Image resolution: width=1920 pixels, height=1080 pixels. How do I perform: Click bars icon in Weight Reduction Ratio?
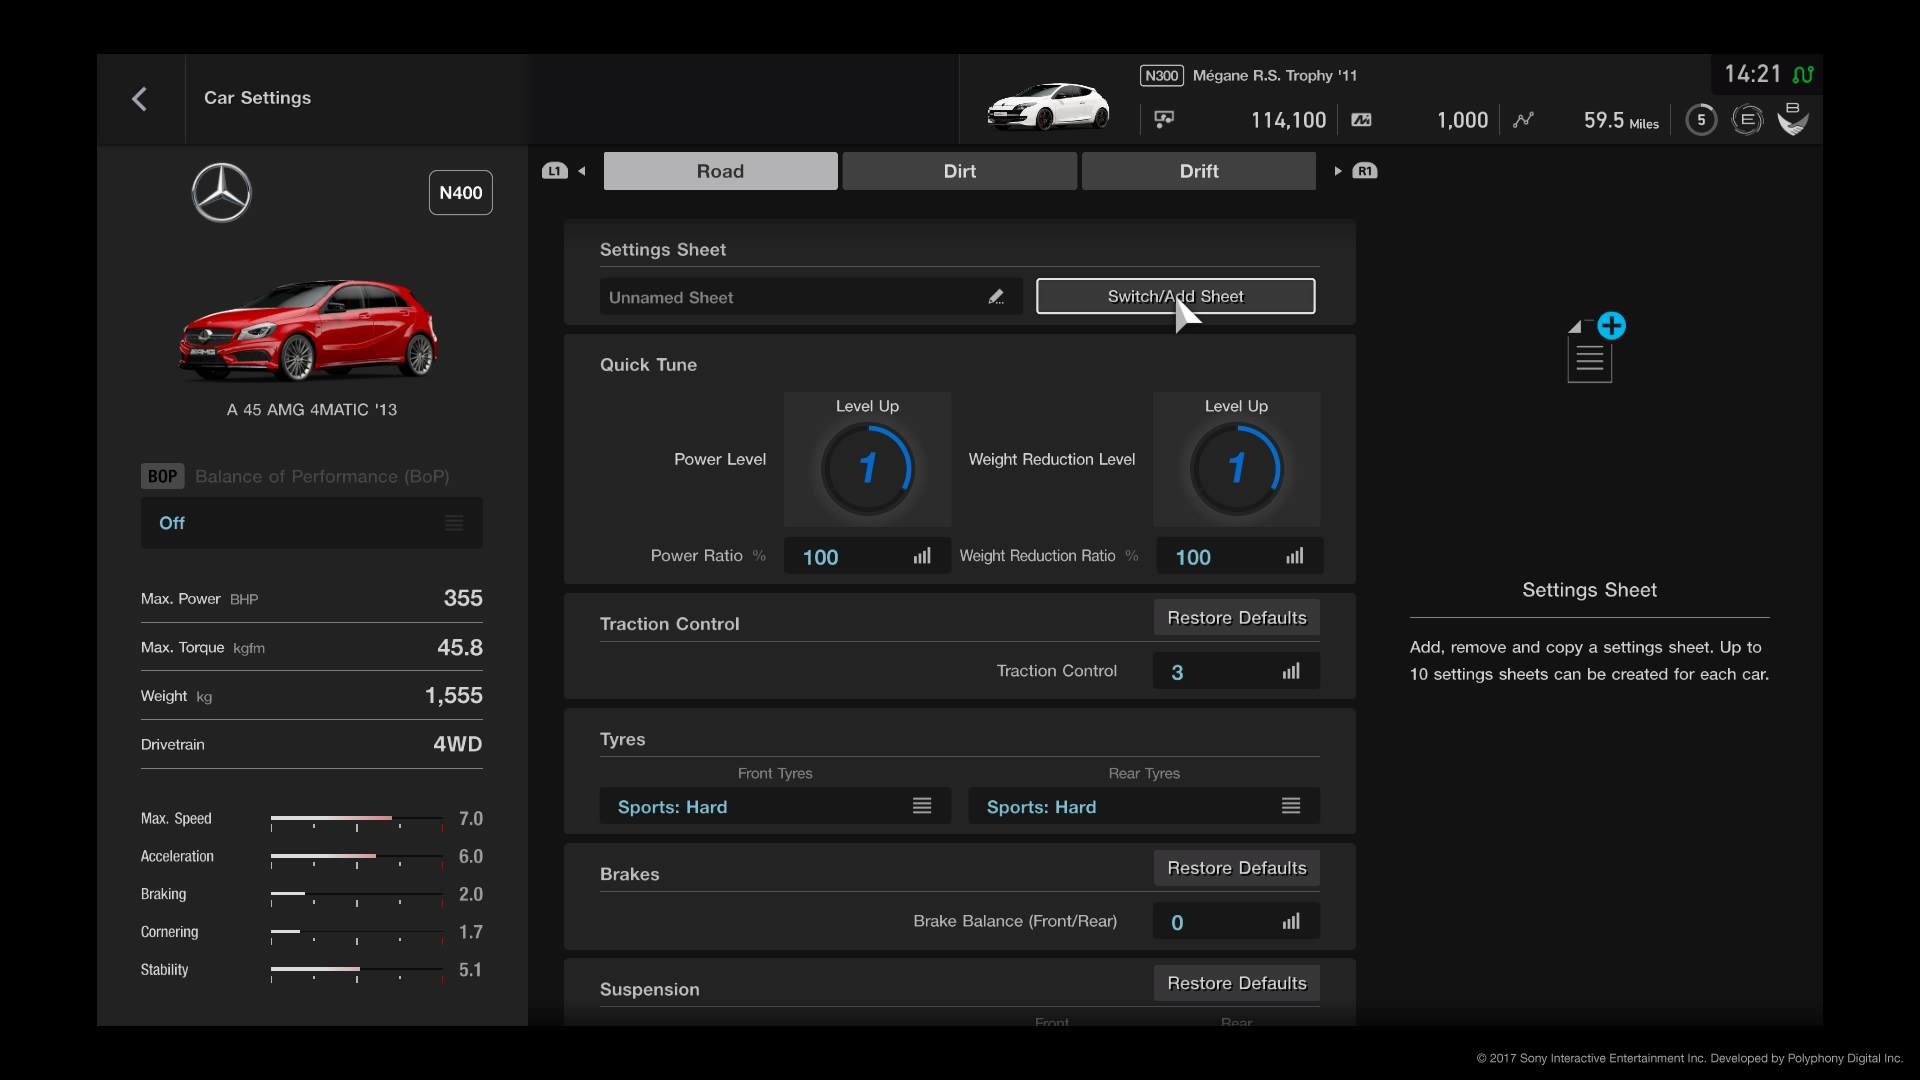pyautogui.click(x=1295, y=556)
